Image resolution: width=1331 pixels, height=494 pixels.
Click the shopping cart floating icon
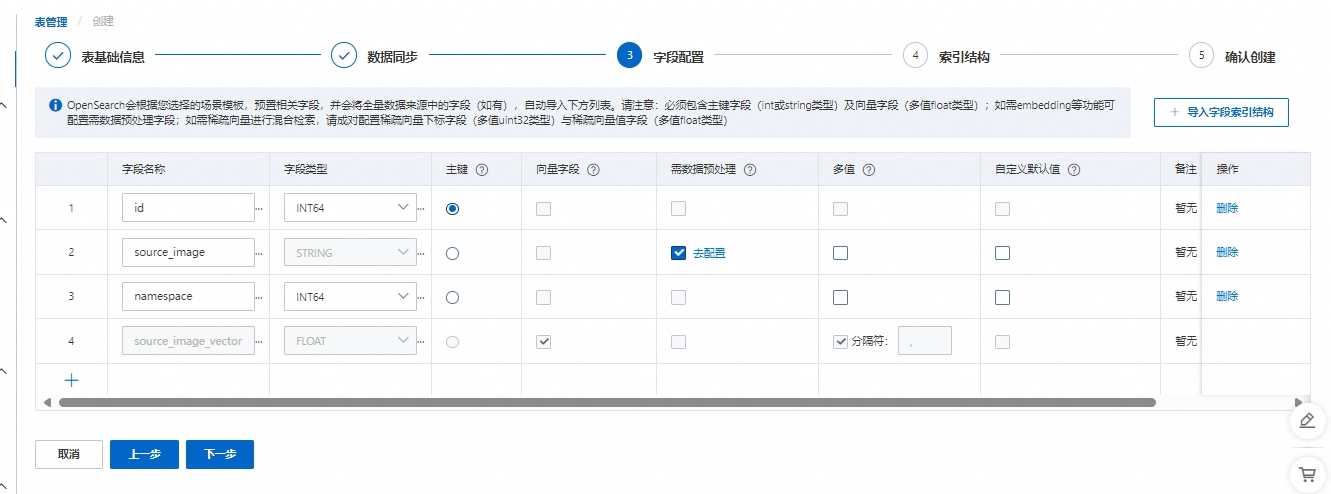pyautogui.click(x=1305, y=474)
